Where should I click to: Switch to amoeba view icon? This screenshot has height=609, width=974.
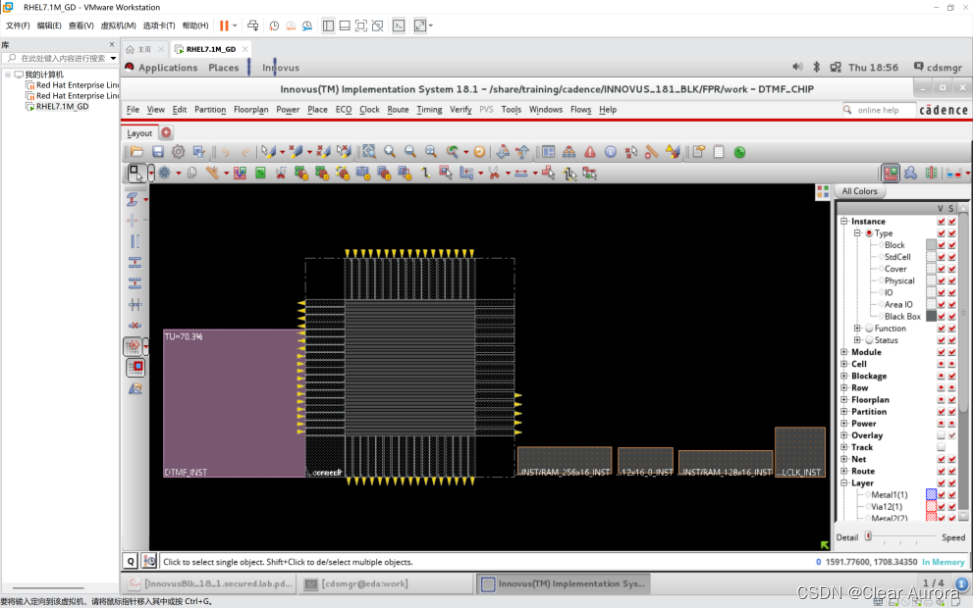pyautogui.click(x=911, y=173)
